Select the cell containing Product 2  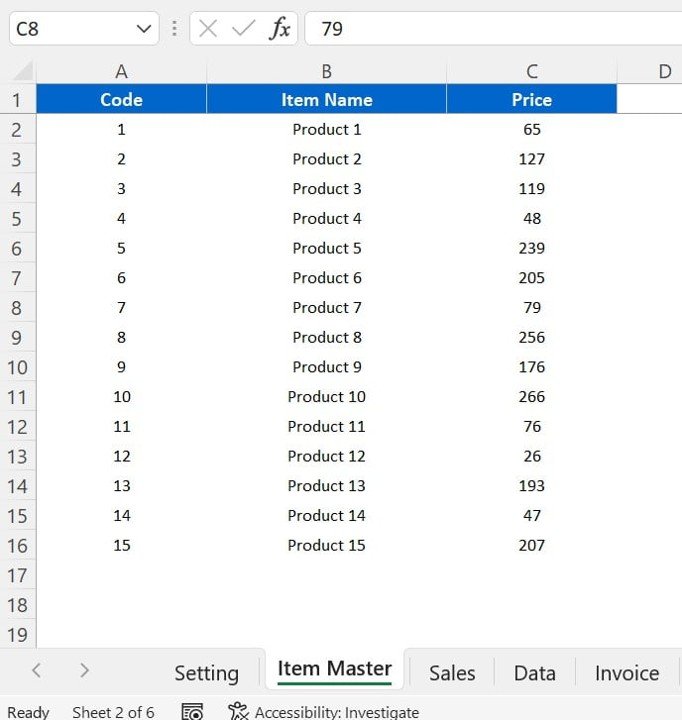(327, 159)
